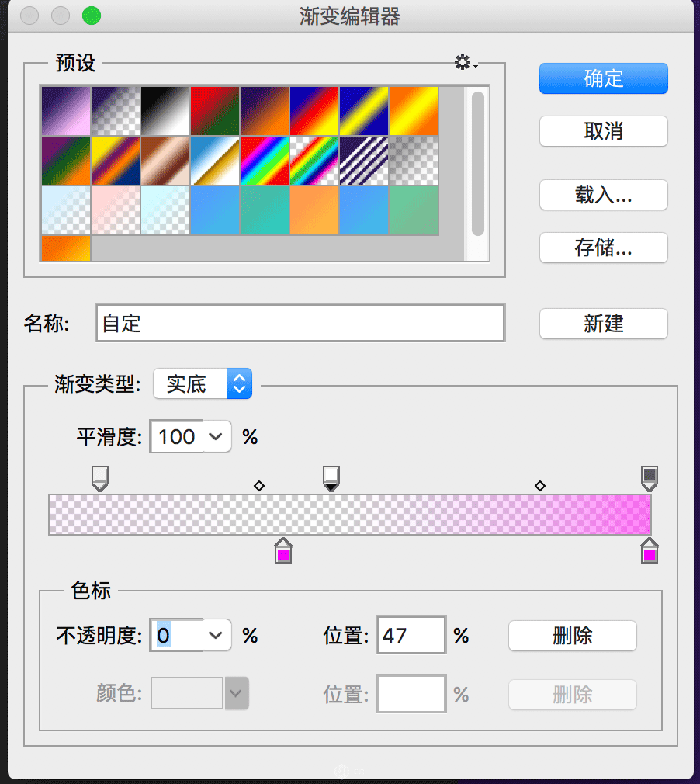
Task: Select the lone orange preset in bottom row
Action: [x=66, y=248]
